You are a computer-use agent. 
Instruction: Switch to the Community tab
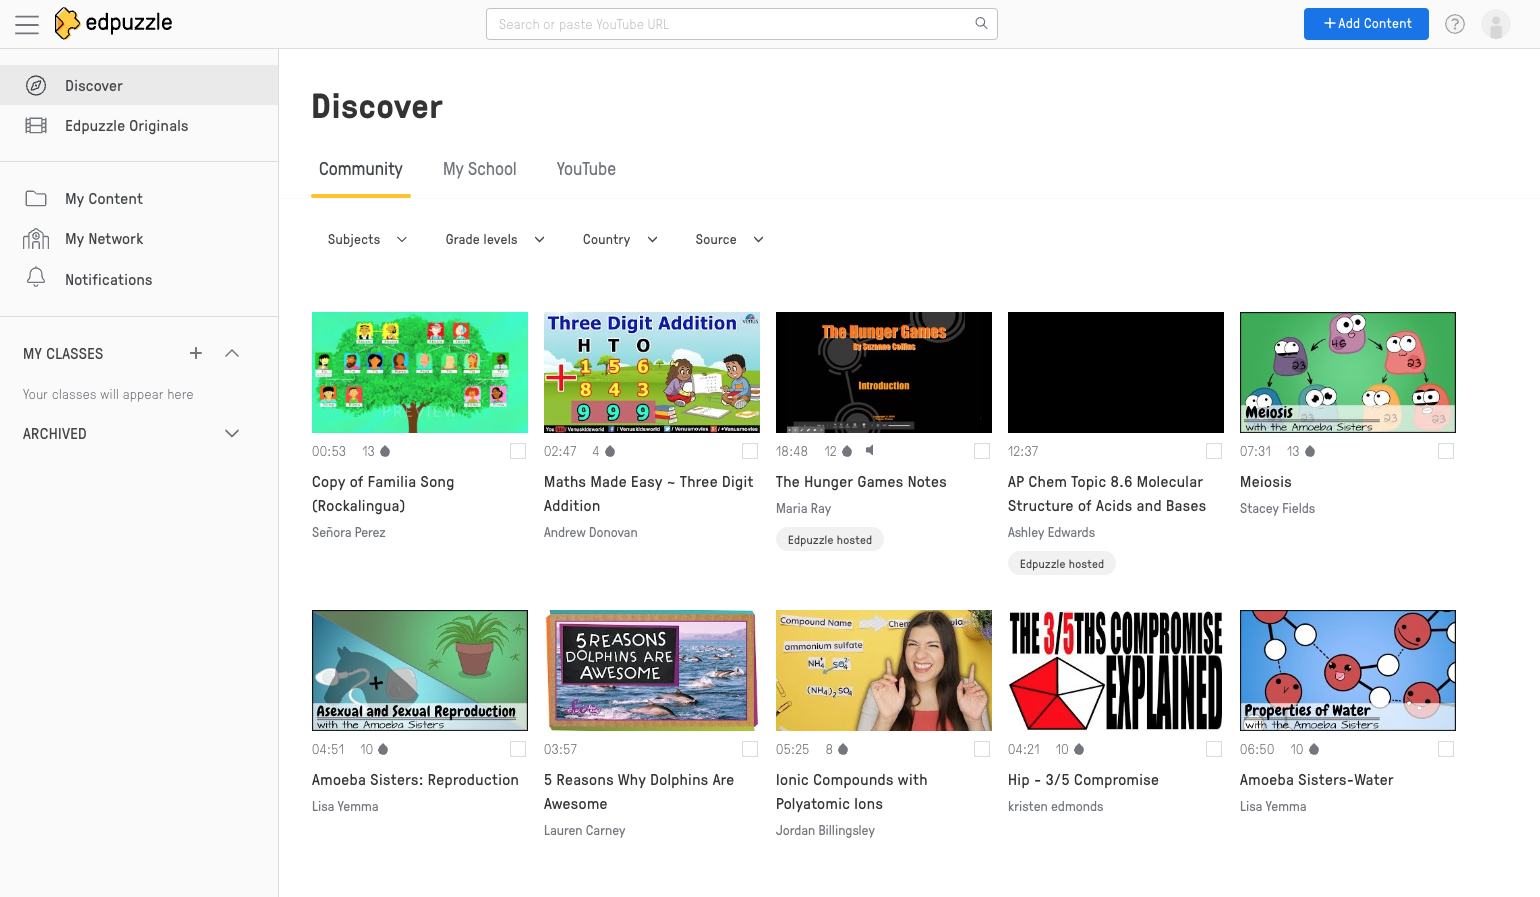(361, 170)
